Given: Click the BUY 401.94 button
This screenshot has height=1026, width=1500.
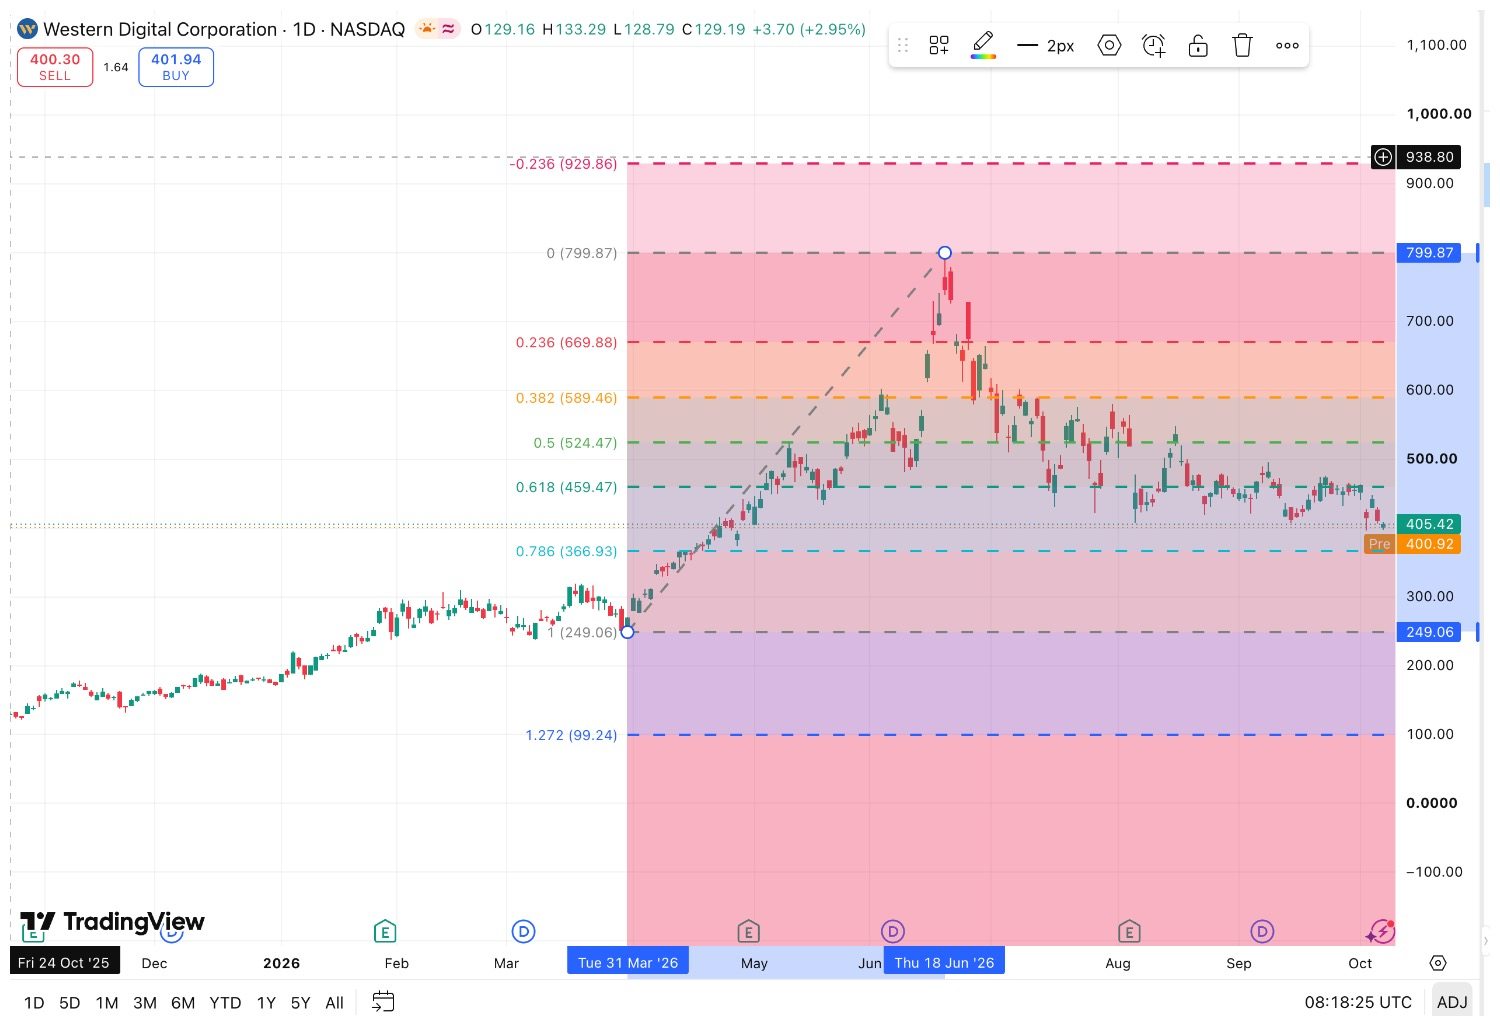Looking at the screenshot, I should point(176,67).
